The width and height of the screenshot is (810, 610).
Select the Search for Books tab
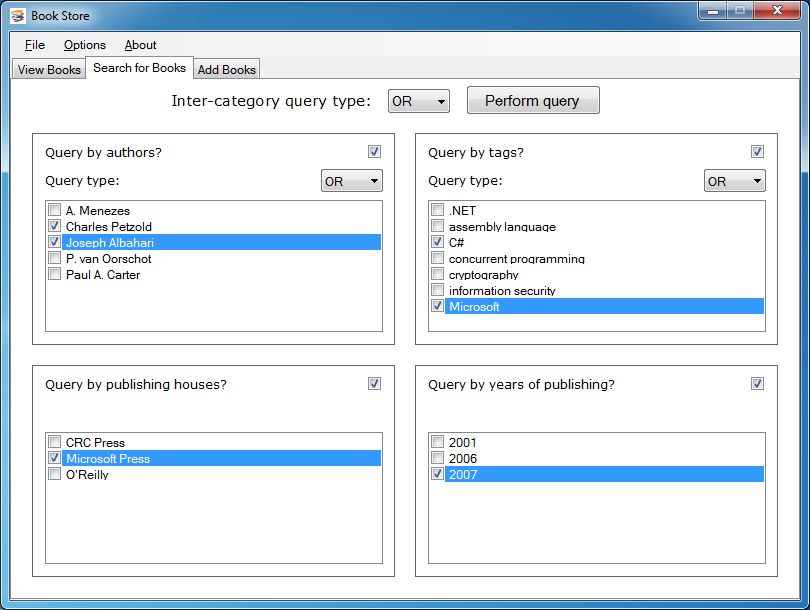tap(139, 68)
